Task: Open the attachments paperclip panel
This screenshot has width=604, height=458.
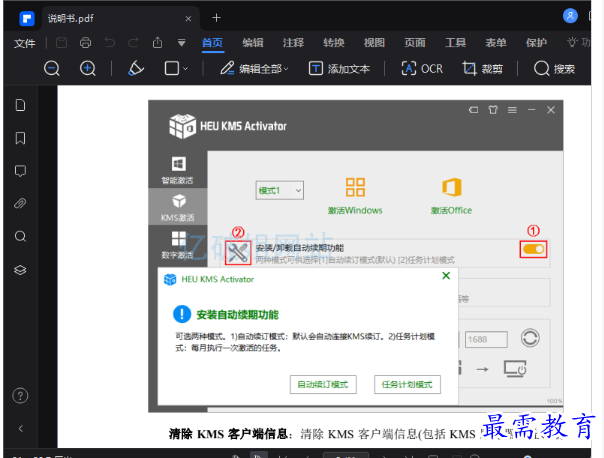Action: click(x=20, y=203)
